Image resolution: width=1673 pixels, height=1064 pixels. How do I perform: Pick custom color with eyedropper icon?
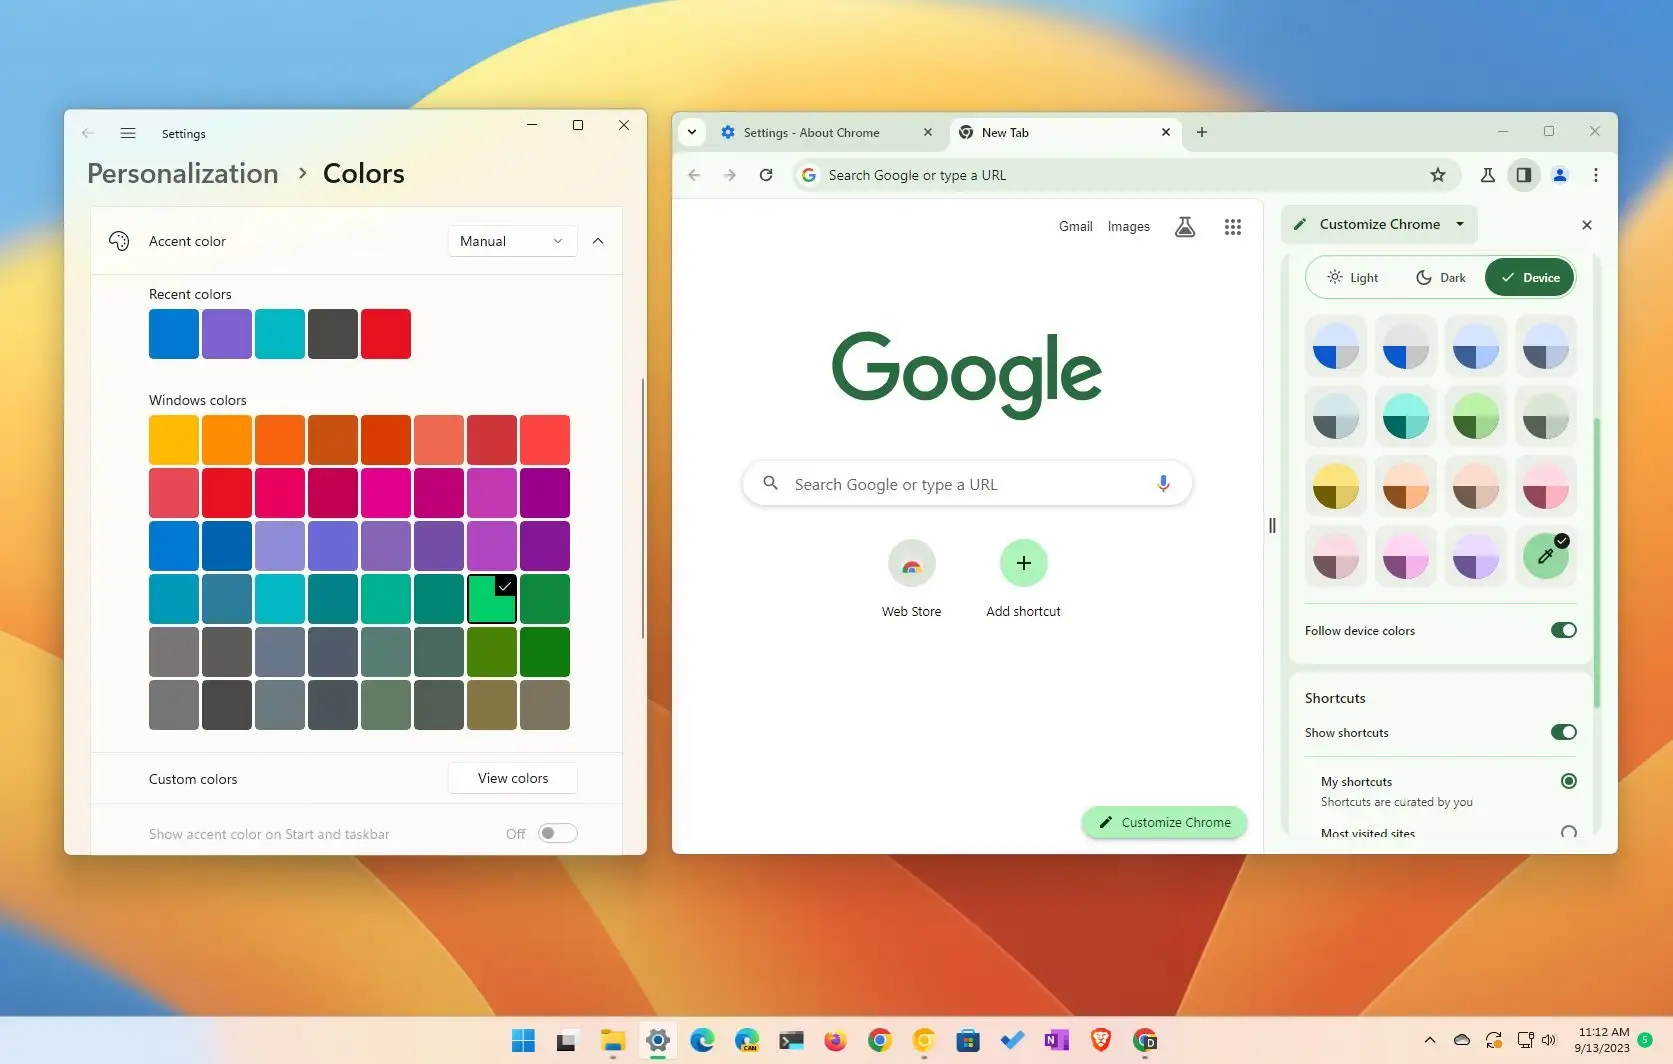[x=1546, y=556]
